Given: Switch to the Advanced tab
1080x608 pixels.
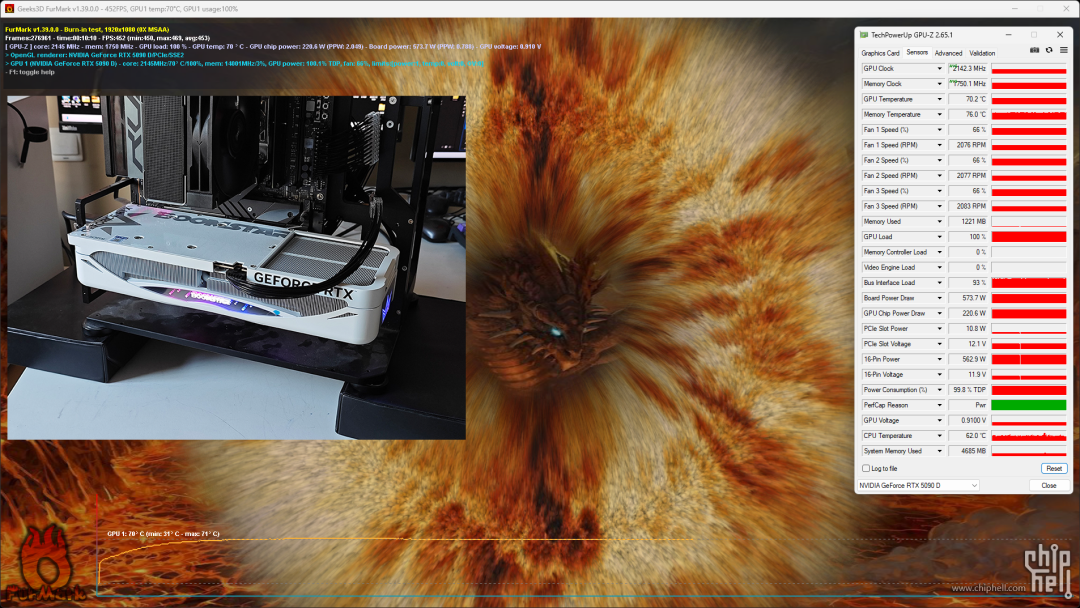Looking at the screenshot, I should [948, 53].
